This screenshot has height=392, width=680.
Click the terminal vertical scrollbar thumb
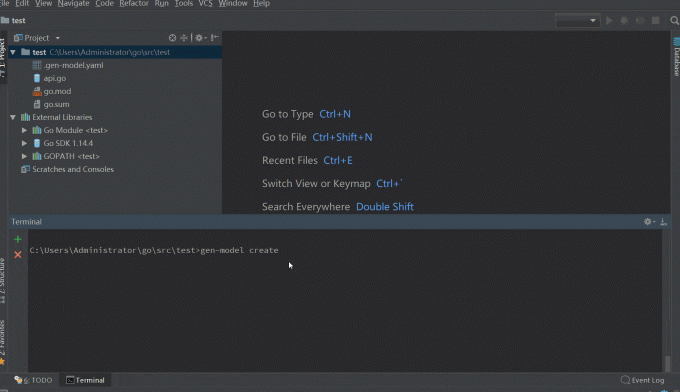[x=667, y=363]
